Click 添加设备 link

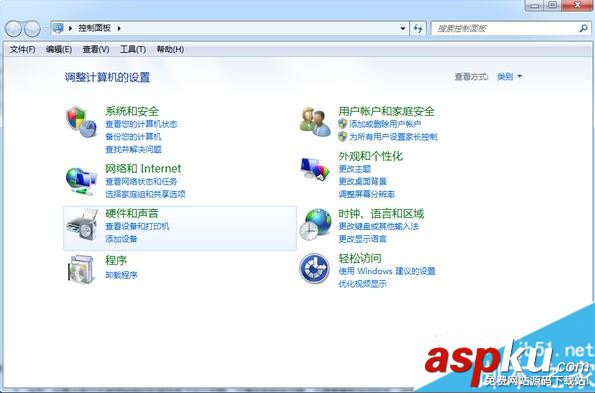(121, 239)
